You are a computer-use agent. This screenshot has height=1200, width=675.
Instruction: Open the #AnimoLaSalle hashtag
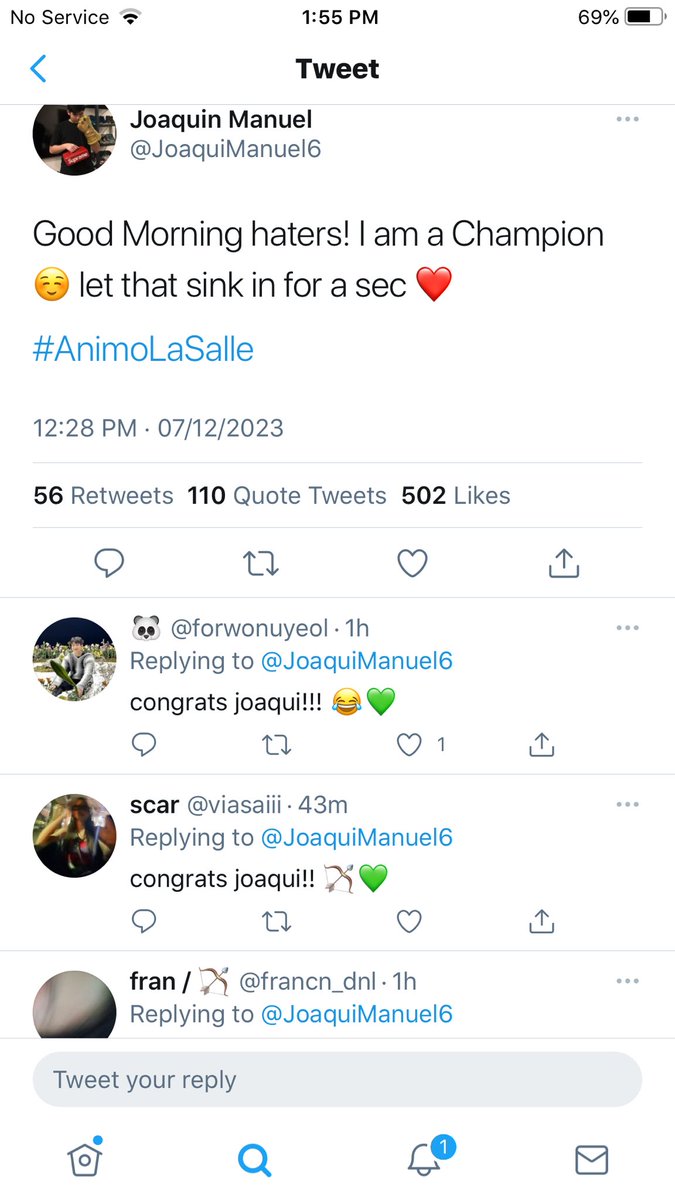coord(143,349)
